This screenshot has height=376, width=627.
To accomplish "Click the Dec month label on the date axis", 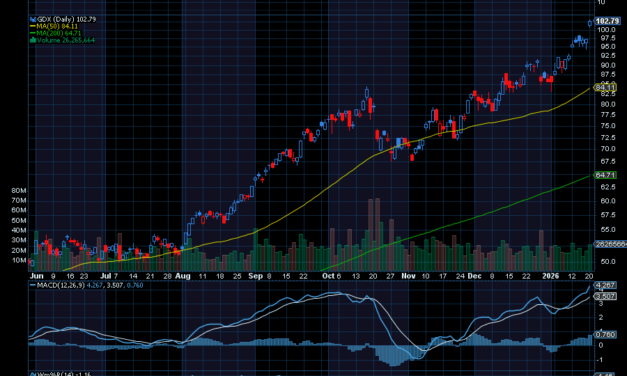I will [474, 276].
